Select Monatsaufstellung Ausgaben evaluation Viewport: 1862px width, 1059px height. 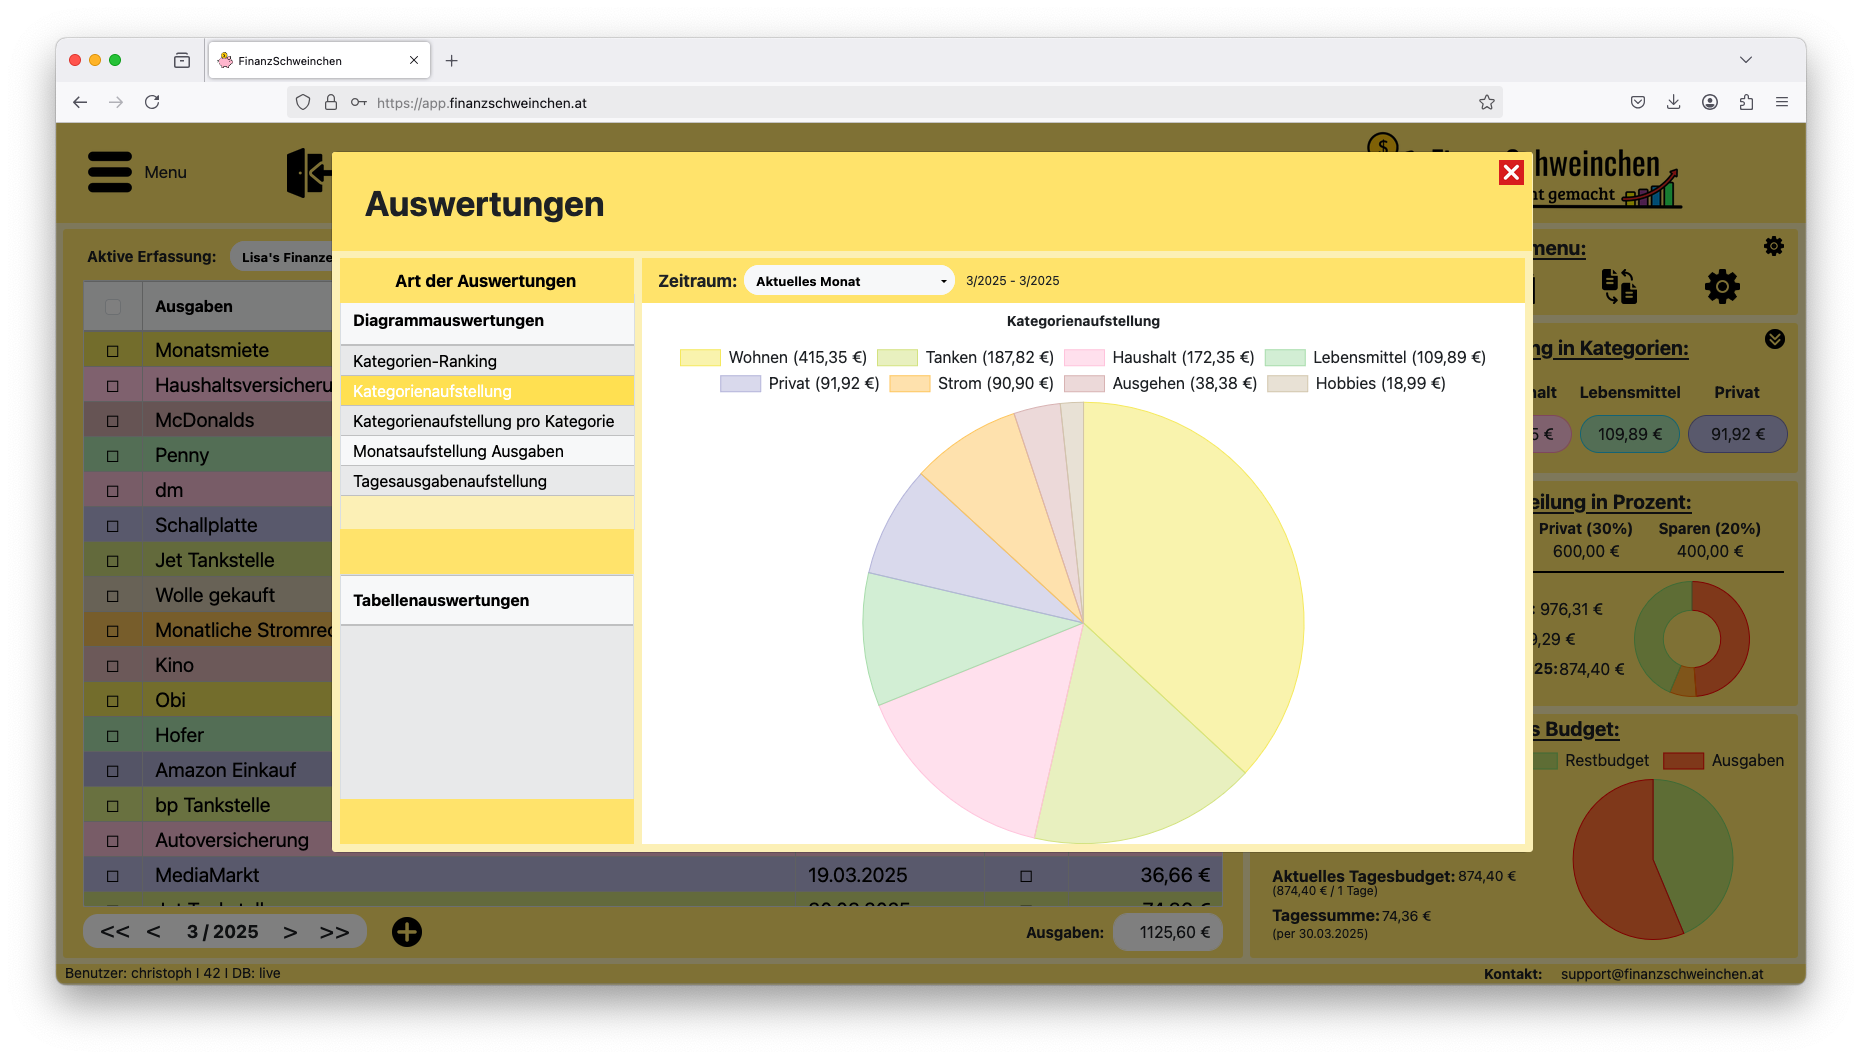coord(458,451)
